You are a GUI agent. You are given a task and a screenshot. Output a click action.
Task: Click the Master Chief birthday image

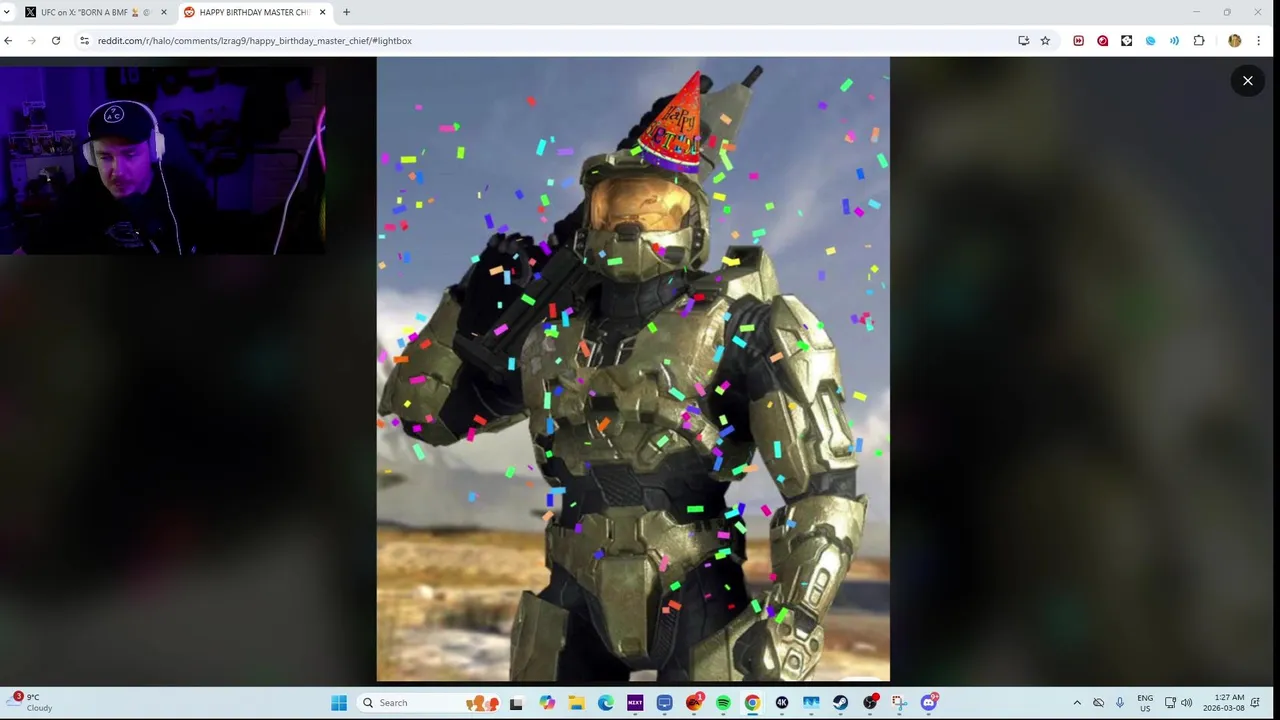[633, 369]
